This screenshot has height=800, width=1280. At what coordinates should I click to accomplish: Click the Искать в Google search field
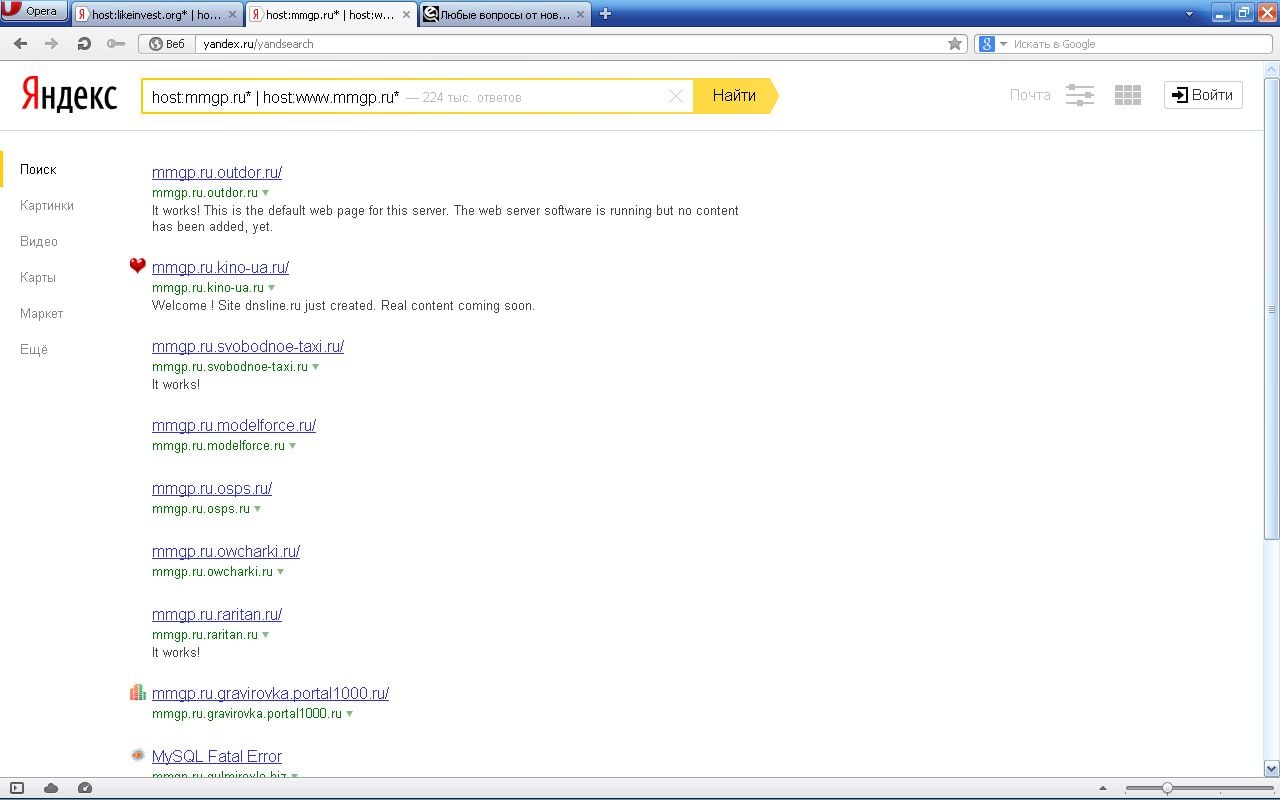(1140, 44)
